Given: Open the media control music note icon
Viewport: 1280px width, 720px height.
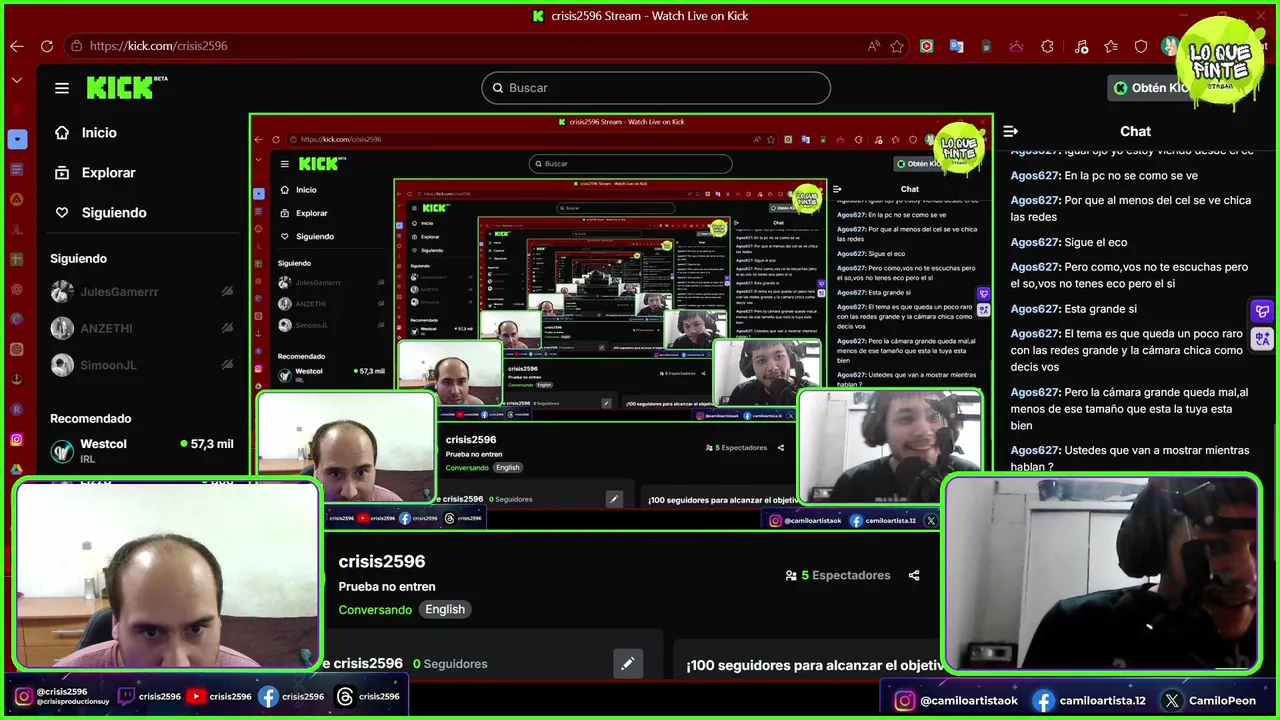Looking at the screenshot, I should coord(1081,46).
